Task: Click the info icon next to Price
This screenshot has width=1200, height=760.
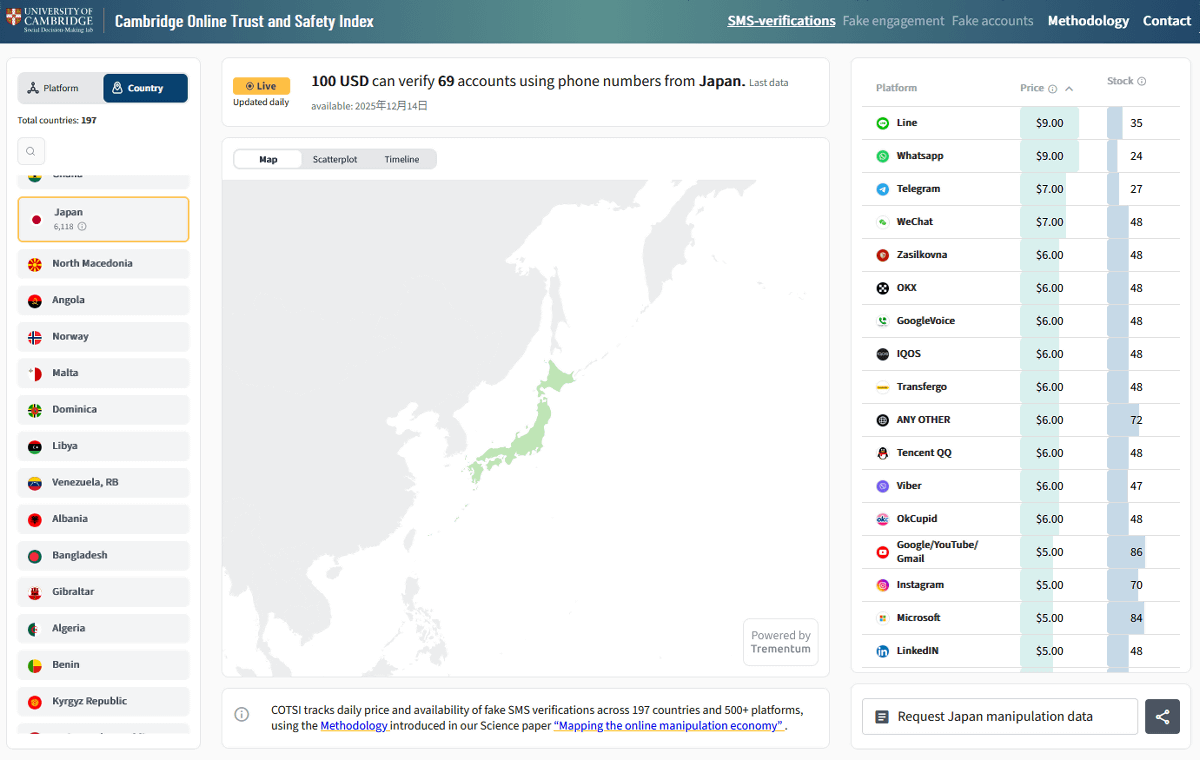Action: pyautogui.click(x=1052, y=89)
